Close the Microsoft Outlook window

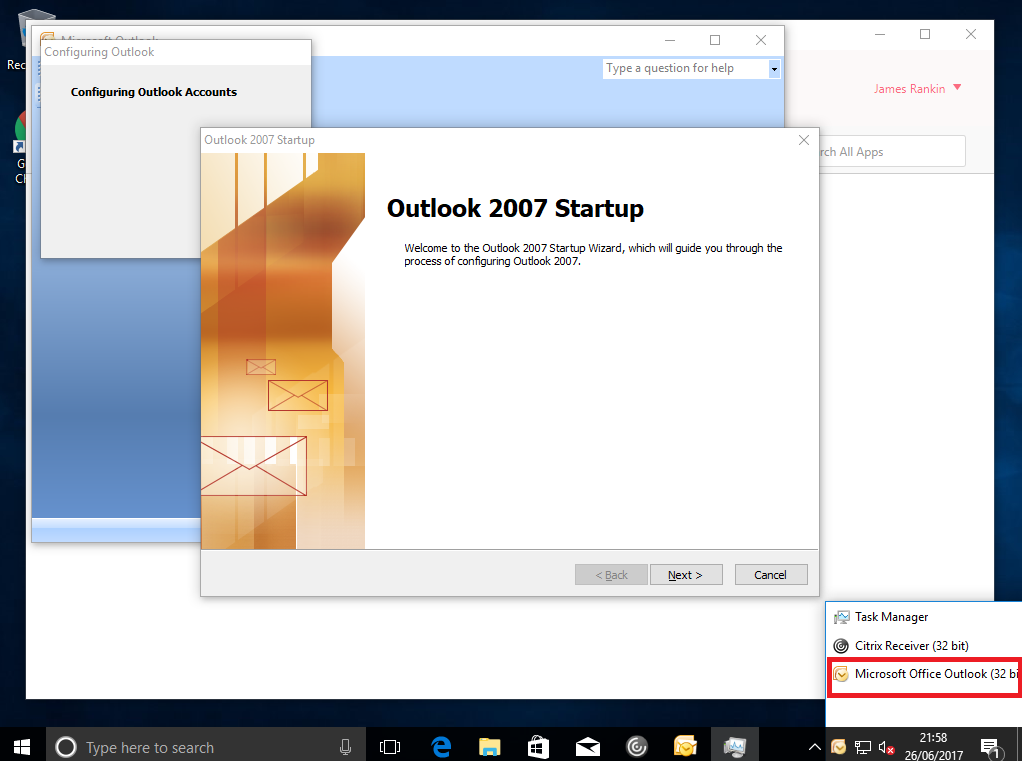(x=761, y=40)
